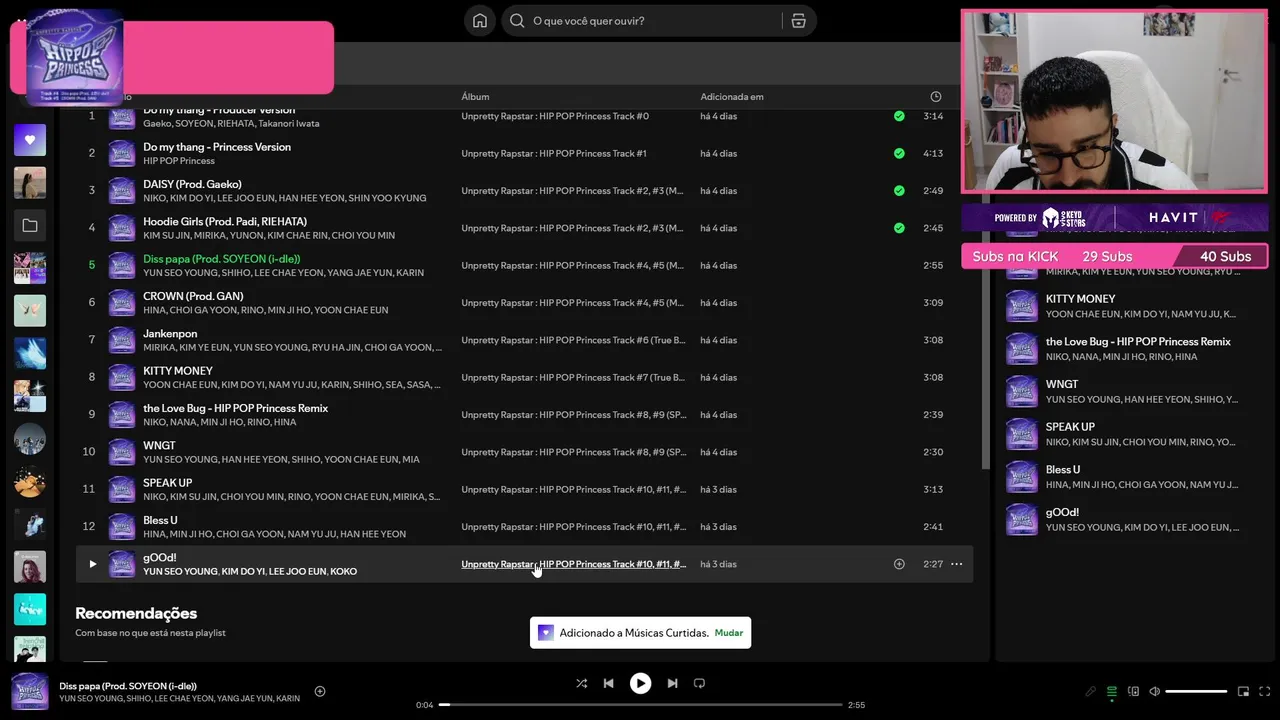Open gOOd! in the queue panel
Screen dimensions: 1280x720
tap(1062, 512)
